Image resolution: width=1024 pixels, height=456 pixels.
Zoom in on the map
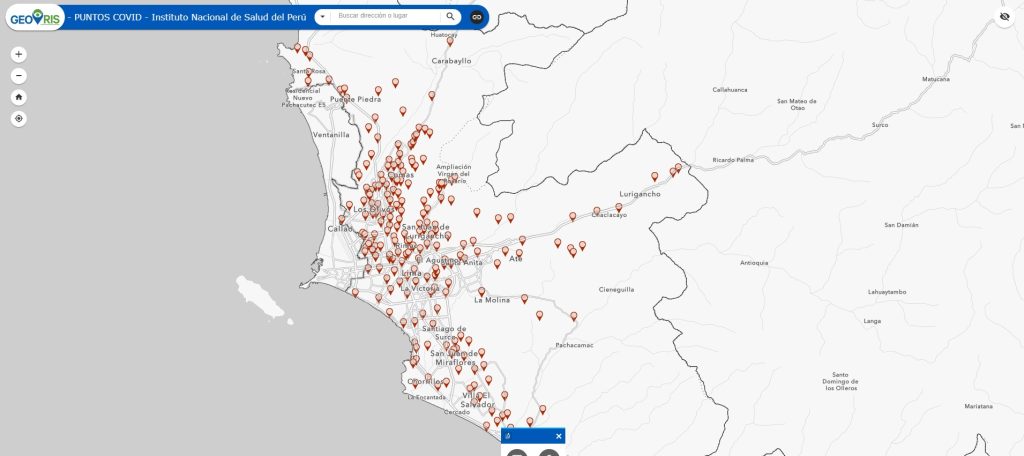19,54
